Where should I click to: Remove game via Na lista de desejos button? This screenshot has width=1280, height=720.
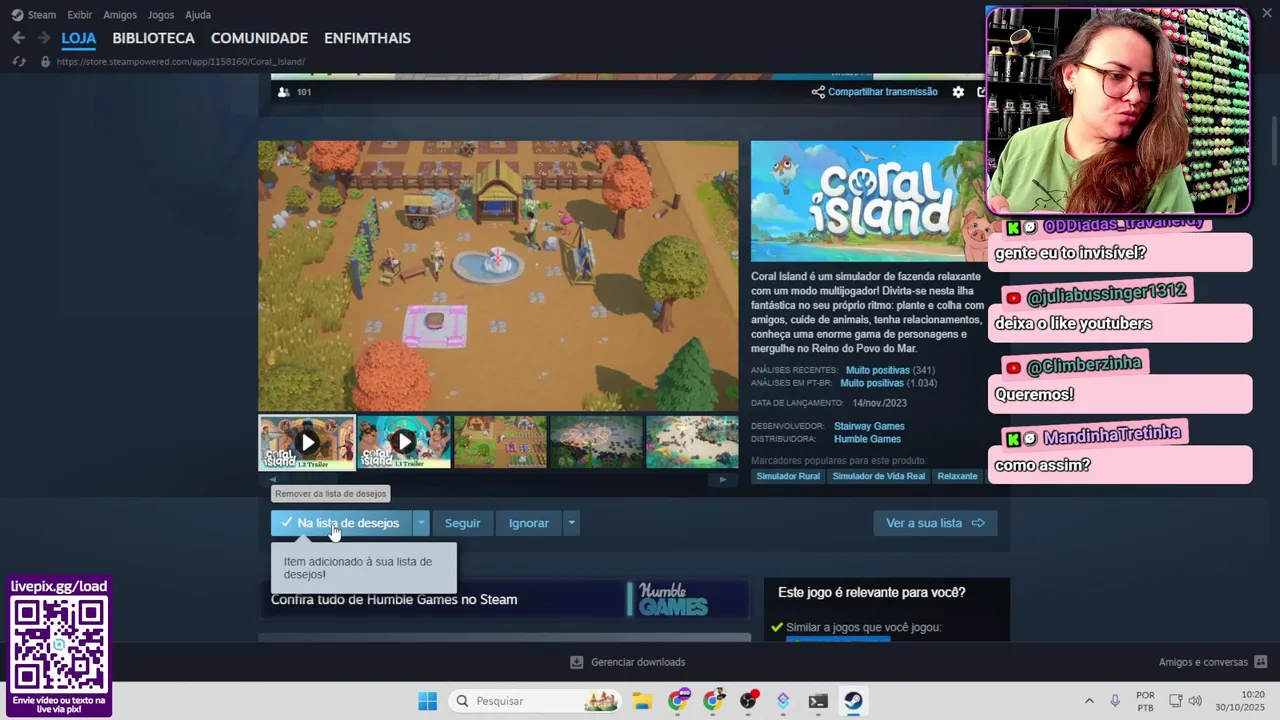click(x=340, y=523)
